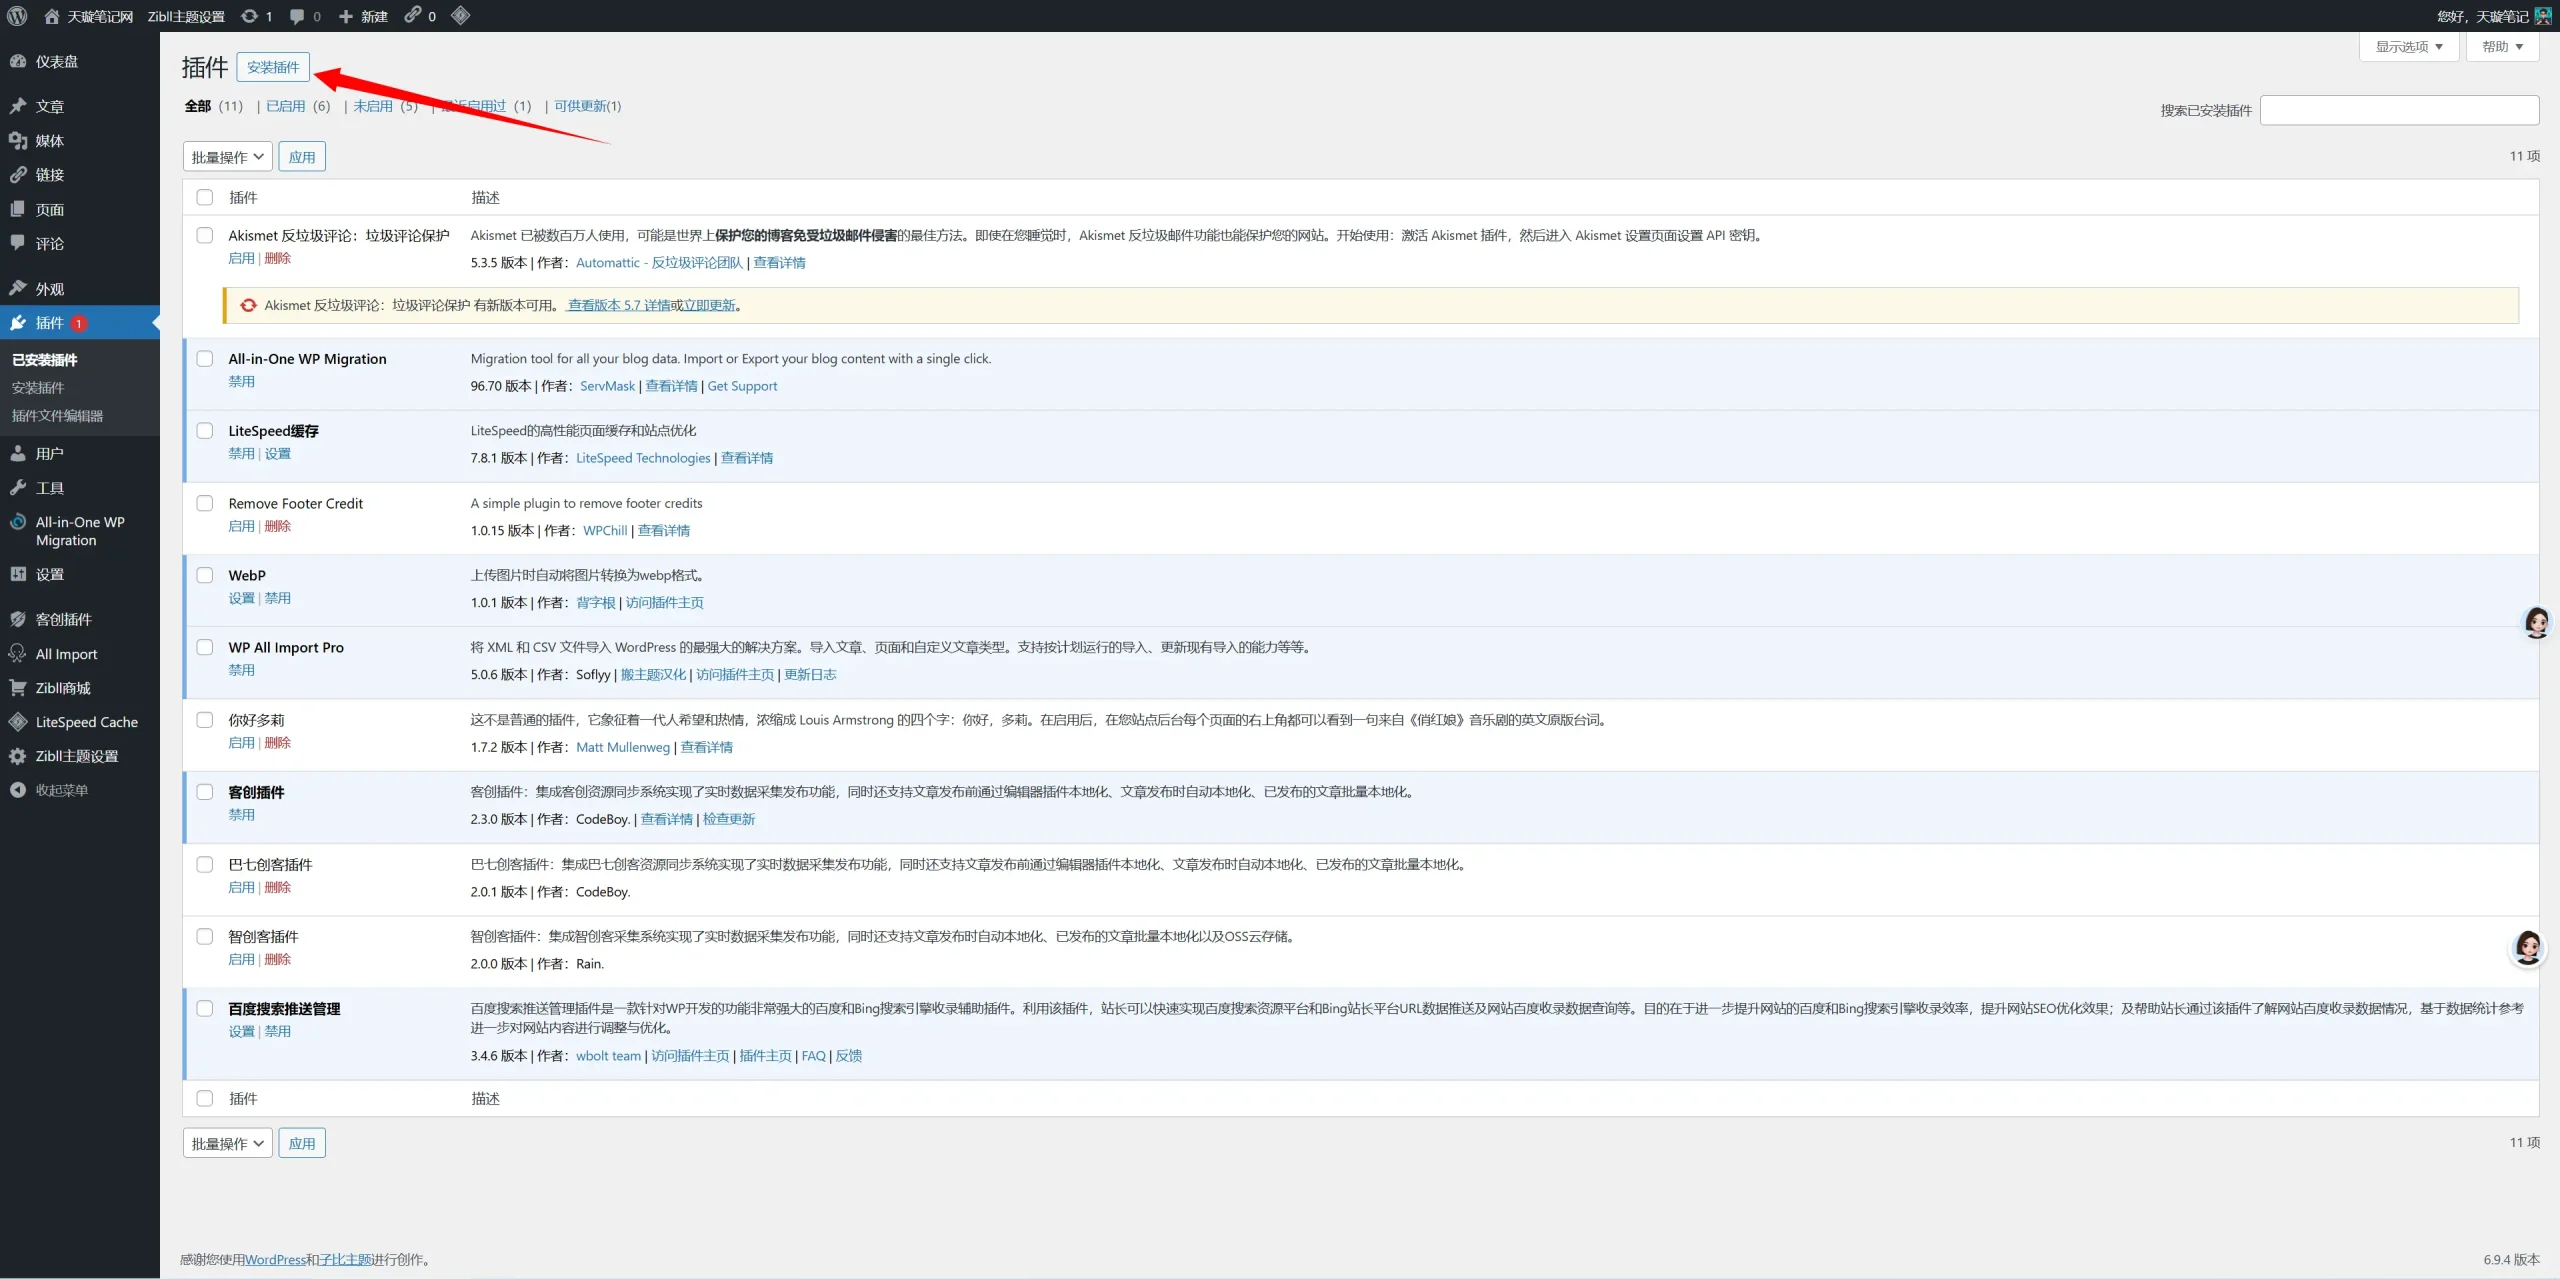Select the Akismet plugin checkbox
The image size is (2560, 1279).
[x=205, y=235]
